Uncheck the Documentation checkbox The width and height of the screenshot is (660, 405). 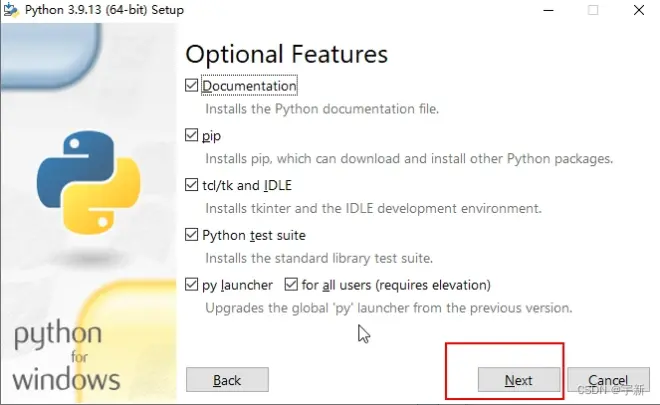[192, 85]
